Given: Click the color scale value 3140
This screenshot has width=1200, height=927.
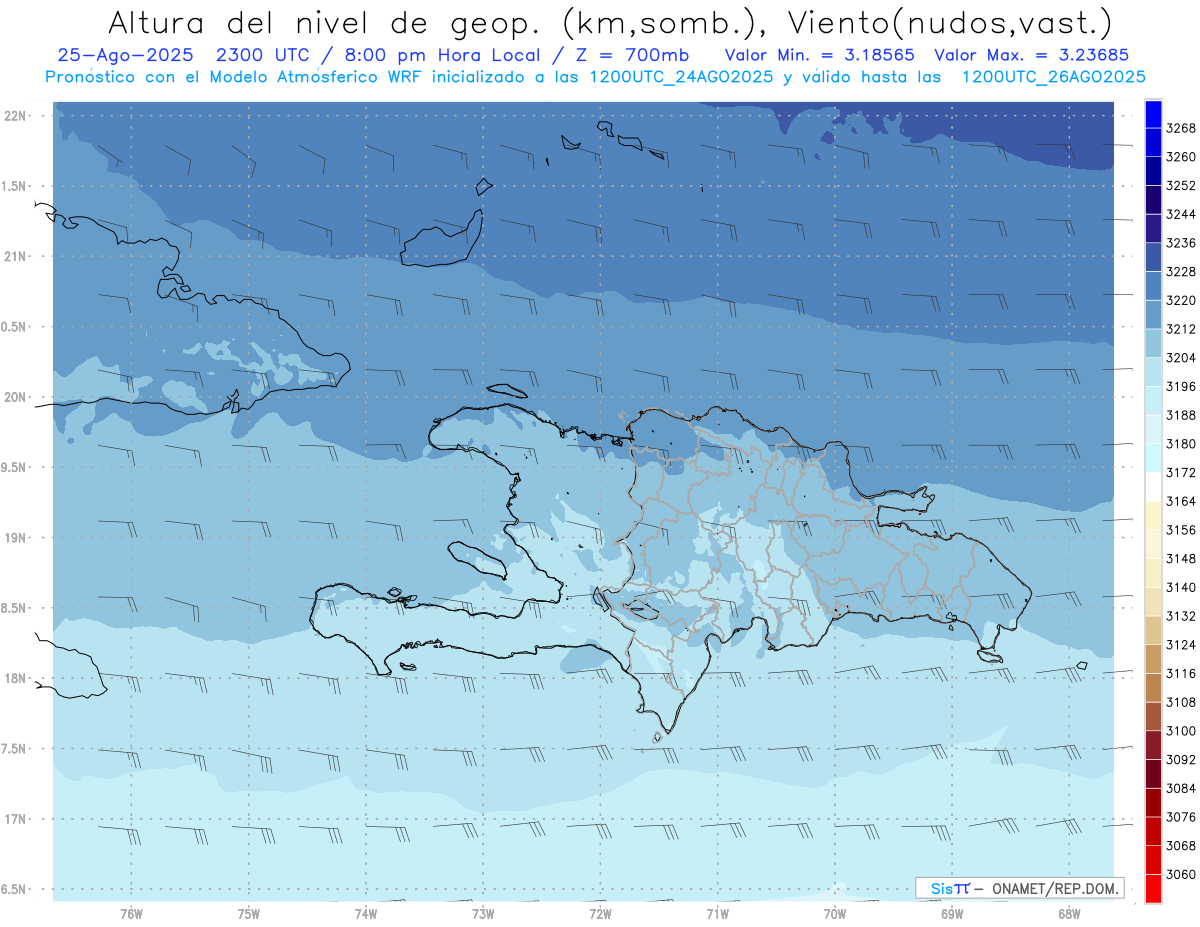Looking at the screenshot, I should pyautogui.click(x=1181, y=587).
